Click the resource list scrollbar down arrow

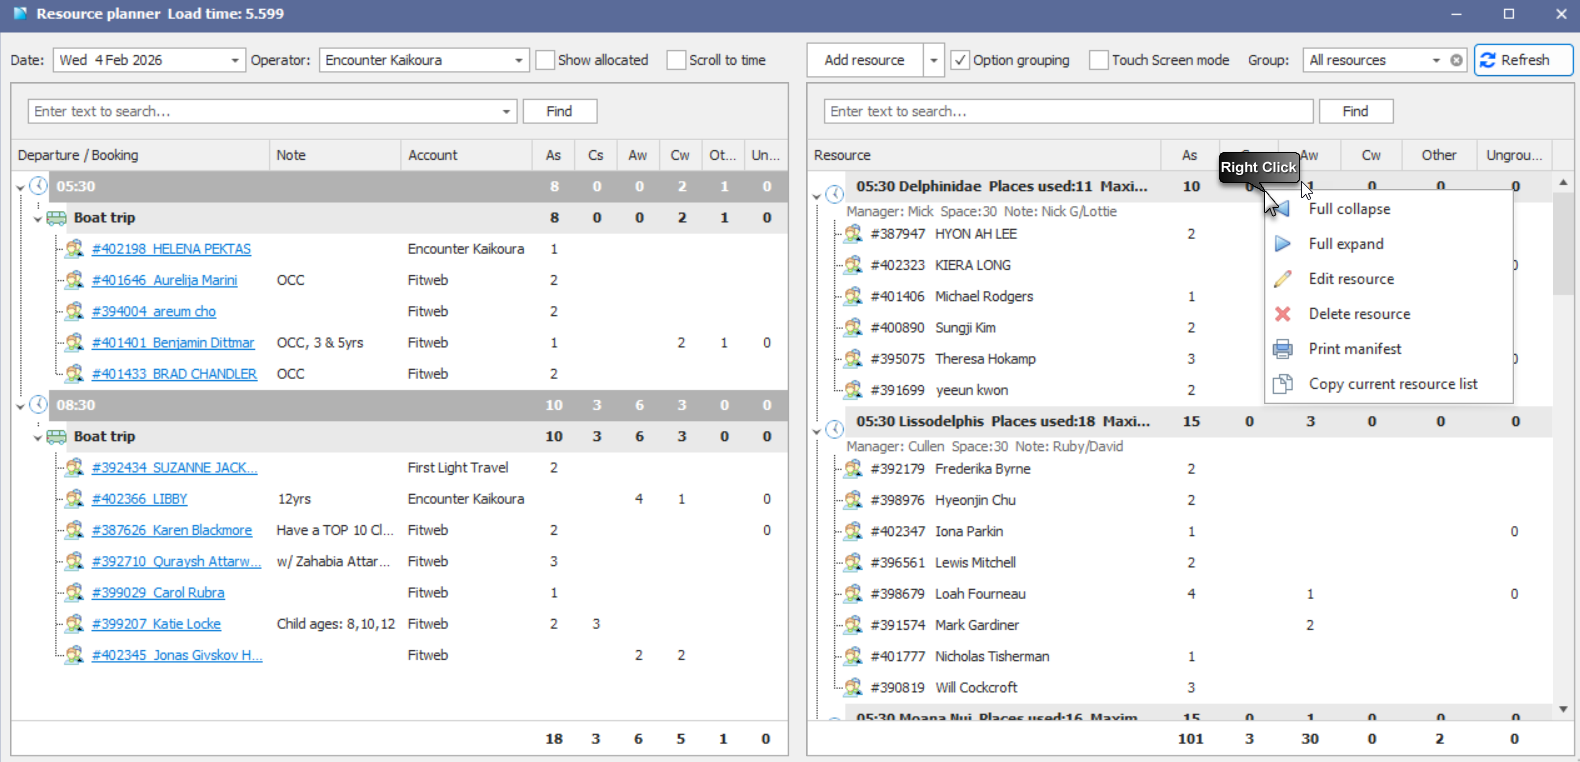pos(1563,709)
